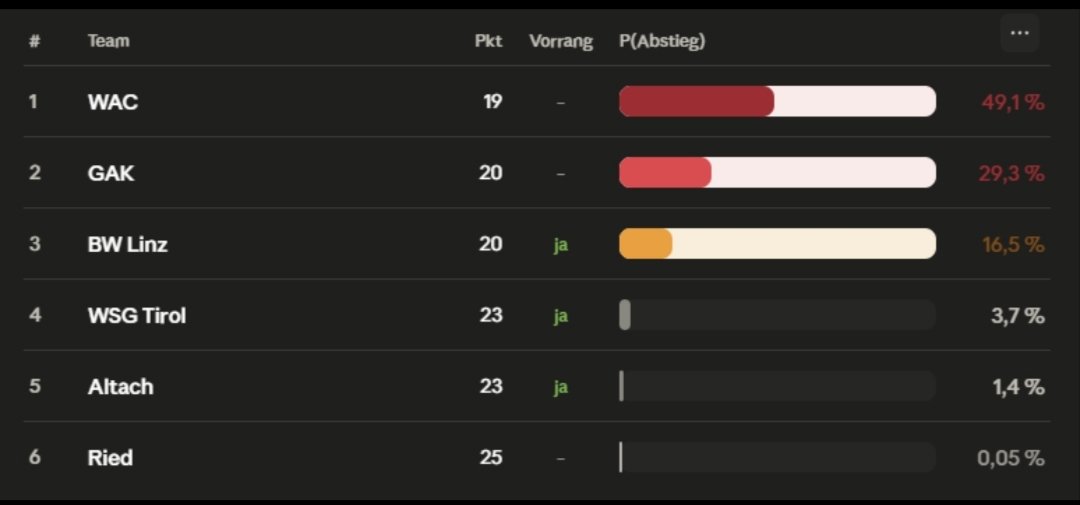Click WSG Tirol's gray probability bar
The width and height of the screenshot is (1080, 505).
625,316
